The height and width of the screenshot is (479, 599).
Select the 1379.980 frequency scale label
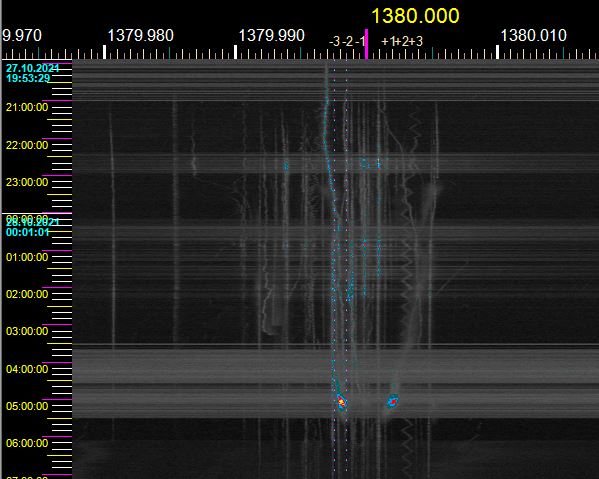click(140, 36)
